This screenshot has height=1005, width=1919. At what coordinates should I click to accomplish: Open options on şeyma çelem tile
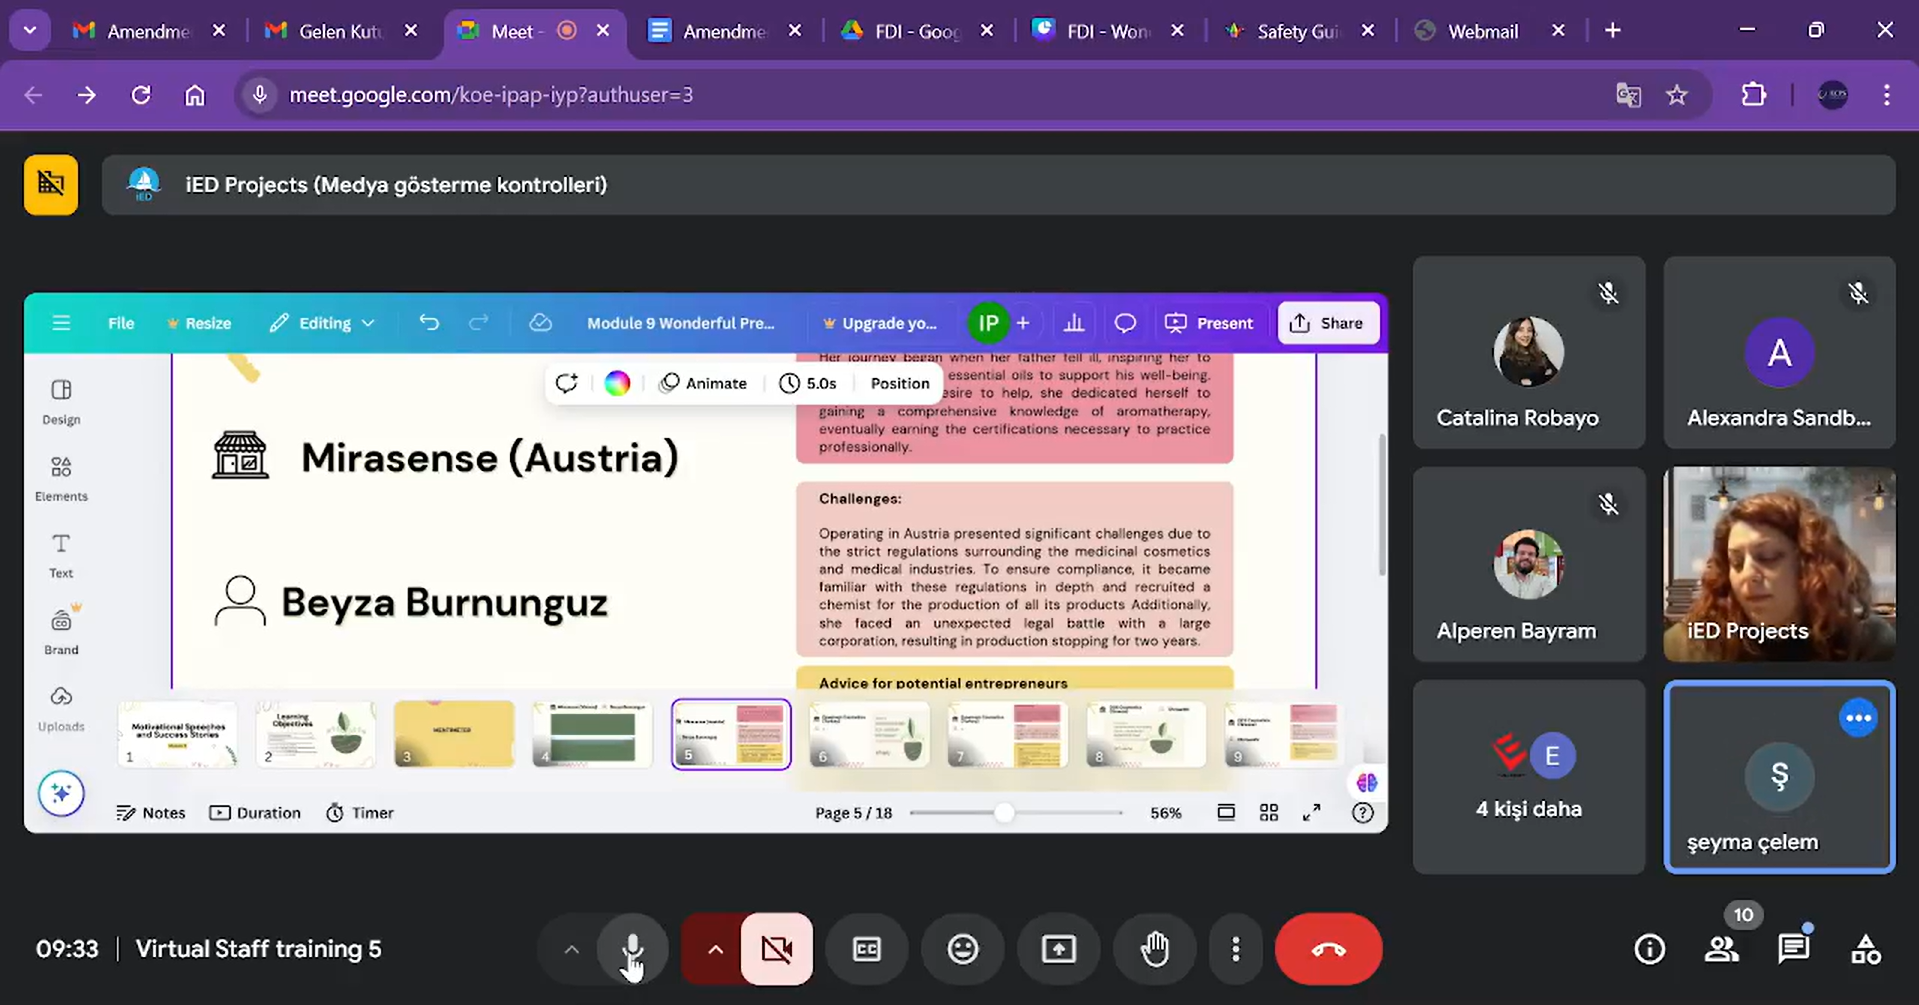[x=1858, y=718]
